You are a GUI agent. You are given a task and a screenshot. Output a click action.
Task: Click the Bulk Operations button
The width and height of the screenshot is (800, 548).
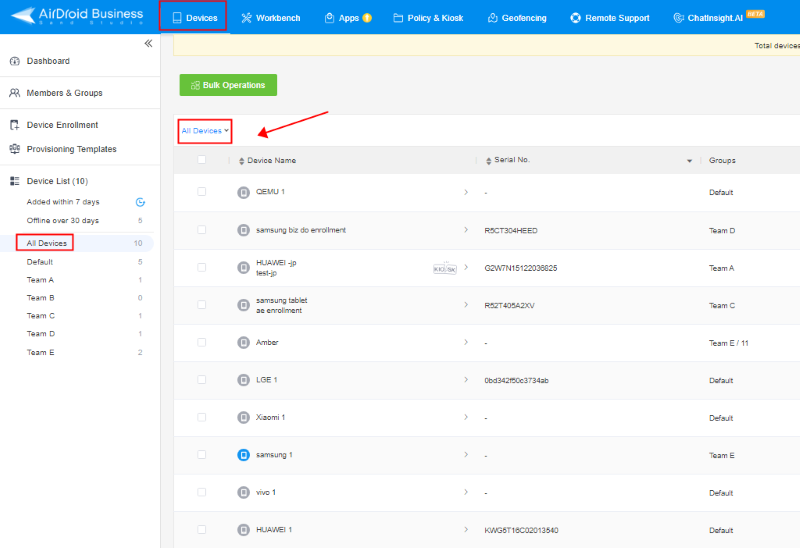(x=228, y=85)
